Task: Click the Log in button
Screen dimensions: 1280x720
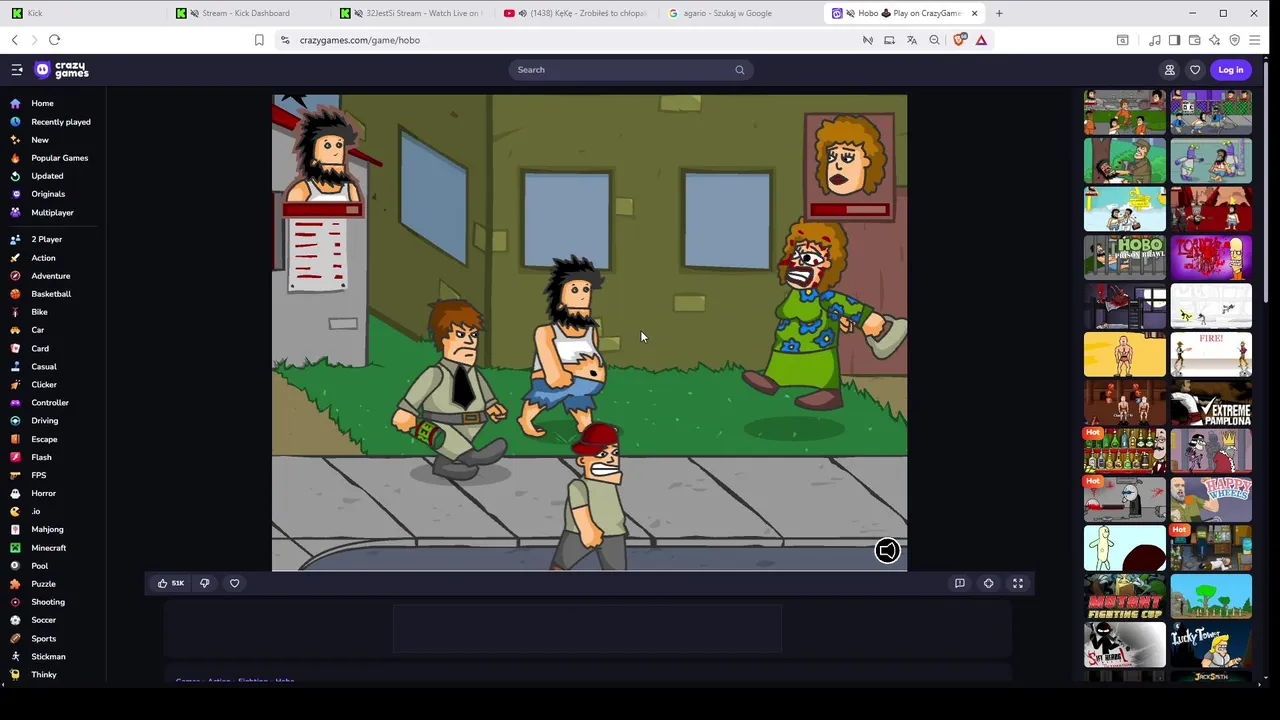Action: [x=1231, y=70]
